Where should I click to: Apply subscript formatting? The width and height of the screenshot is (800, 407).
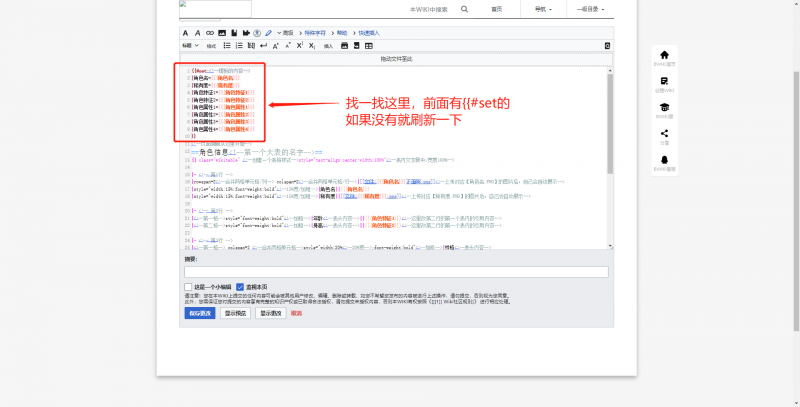pyautogui.click(x=312, y=46)
